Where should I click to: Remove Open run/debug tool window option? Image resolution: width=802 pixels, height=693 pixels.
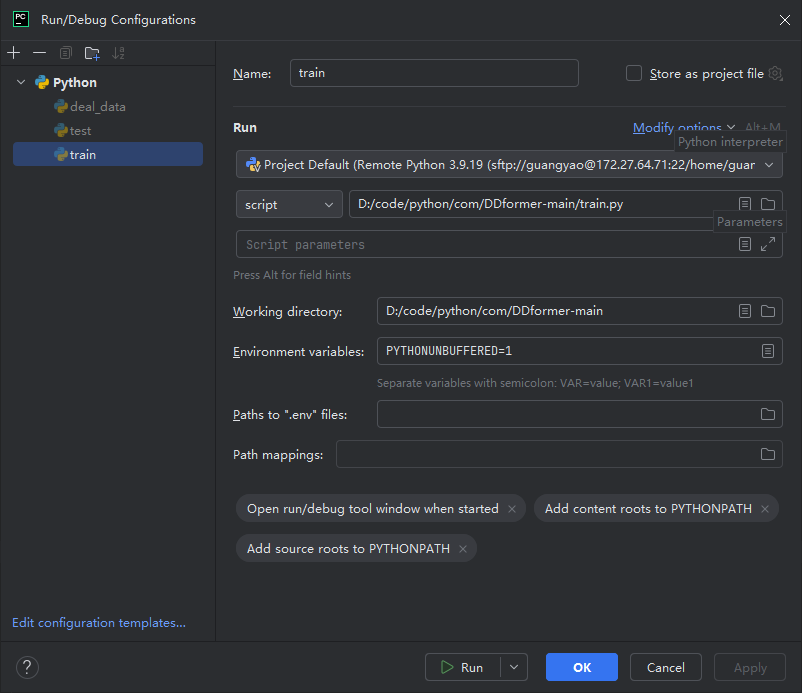[x=512, y=508]
